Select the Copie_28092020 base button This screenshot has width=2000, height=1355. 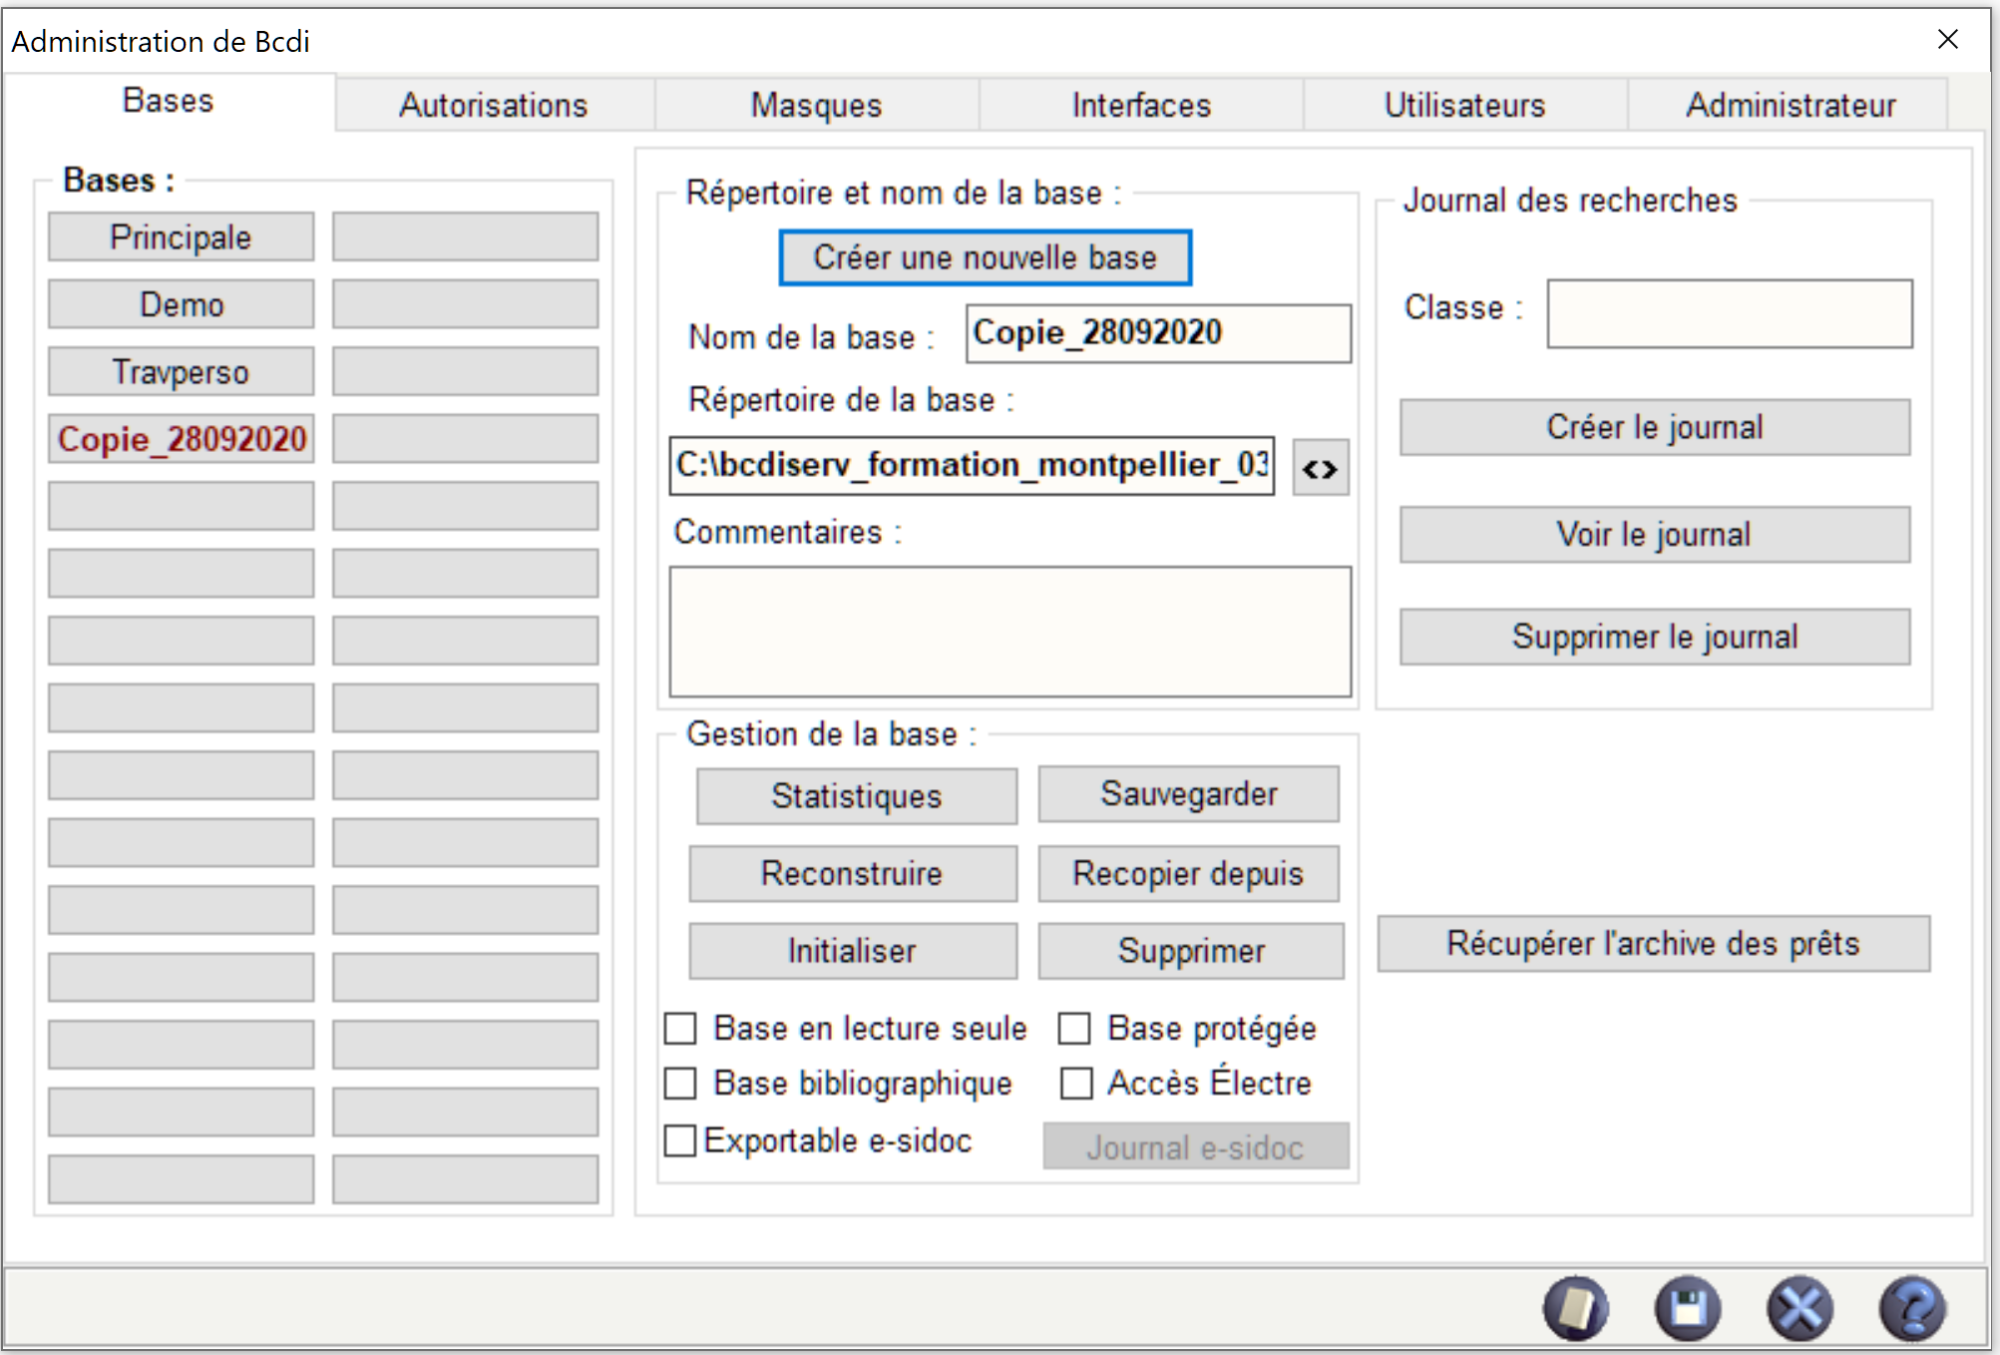181,439
